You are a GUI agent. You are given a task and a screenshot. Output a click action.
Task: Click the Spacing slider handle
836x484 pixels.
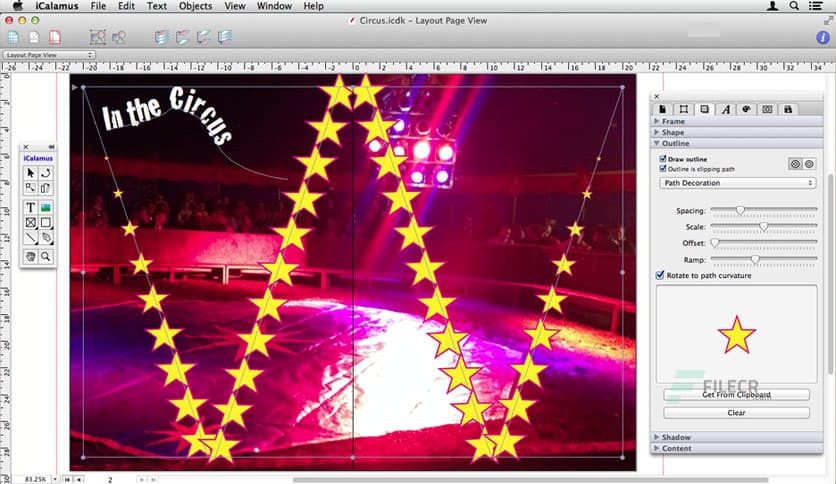point(740,210)
